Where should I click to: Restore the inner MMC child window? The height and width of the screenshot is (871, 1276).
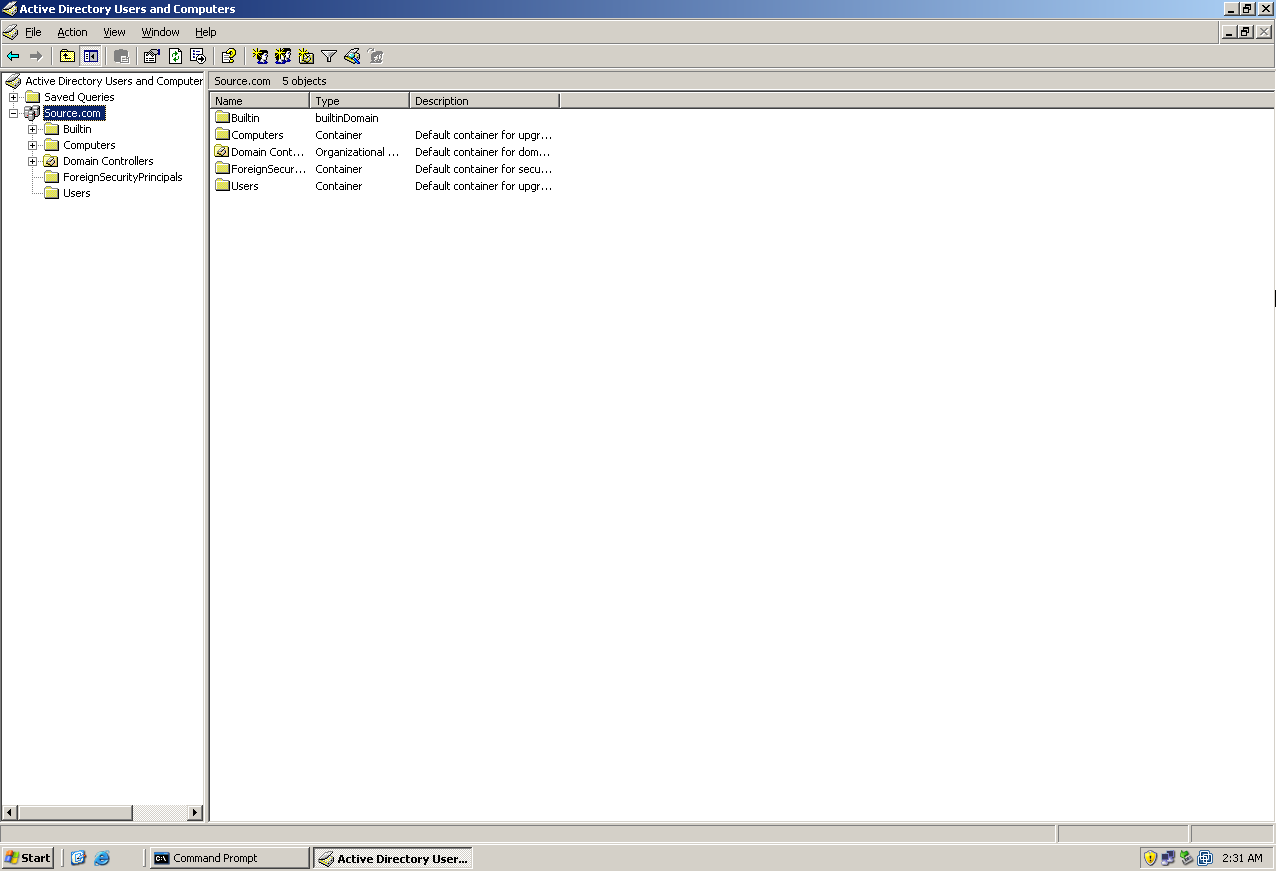pos(1246,32)
